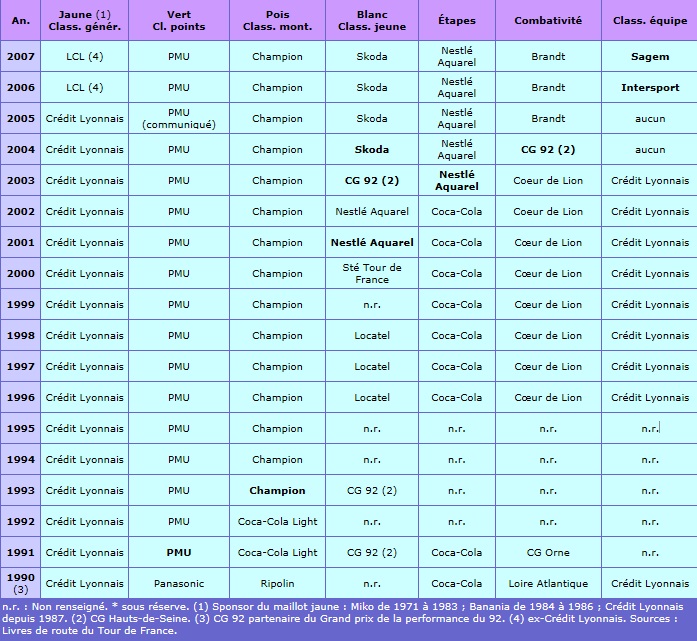This screenshot has width=697, height=641.
Task: Select the 2001 year cell
Action: pyautogui.click(x=20, y=243)
